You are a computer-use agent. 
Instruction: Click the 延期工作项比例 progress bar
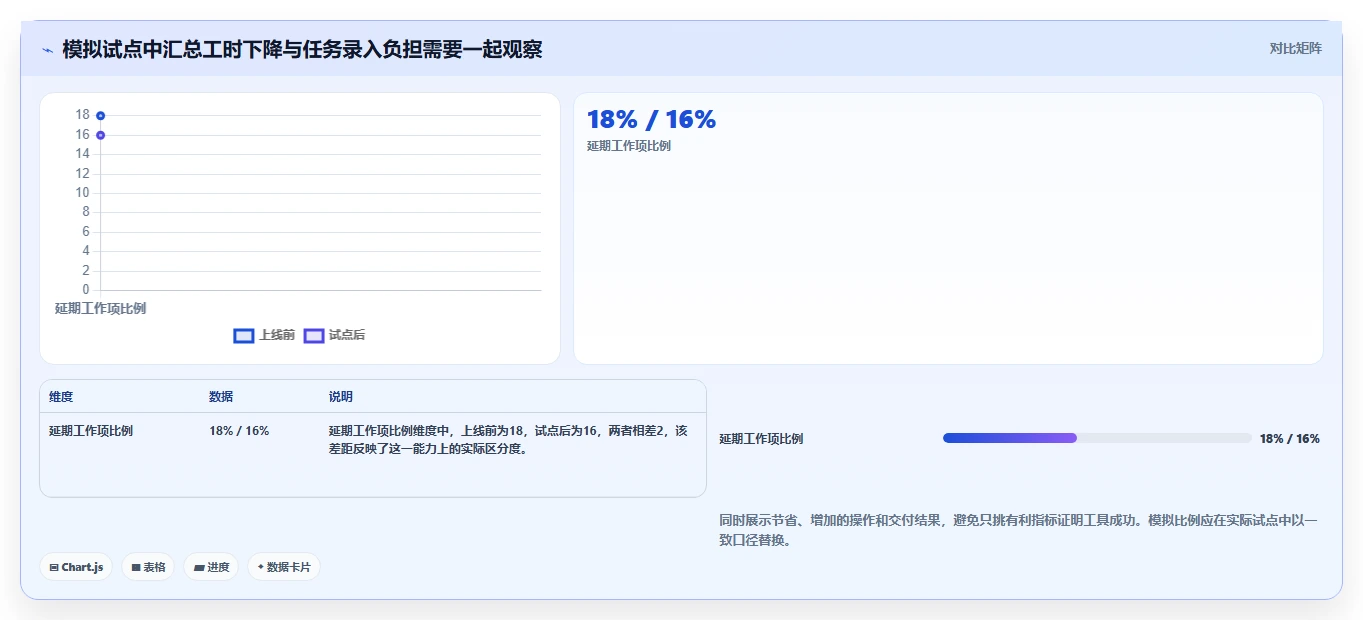[1097, 438]
